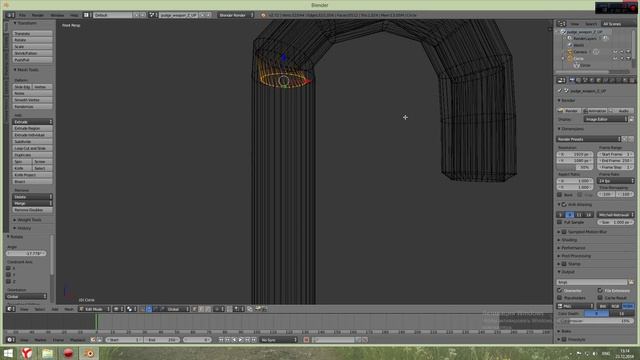Open the Render menu in top bar
Screen dimensions: 640x360
(38, 15)
